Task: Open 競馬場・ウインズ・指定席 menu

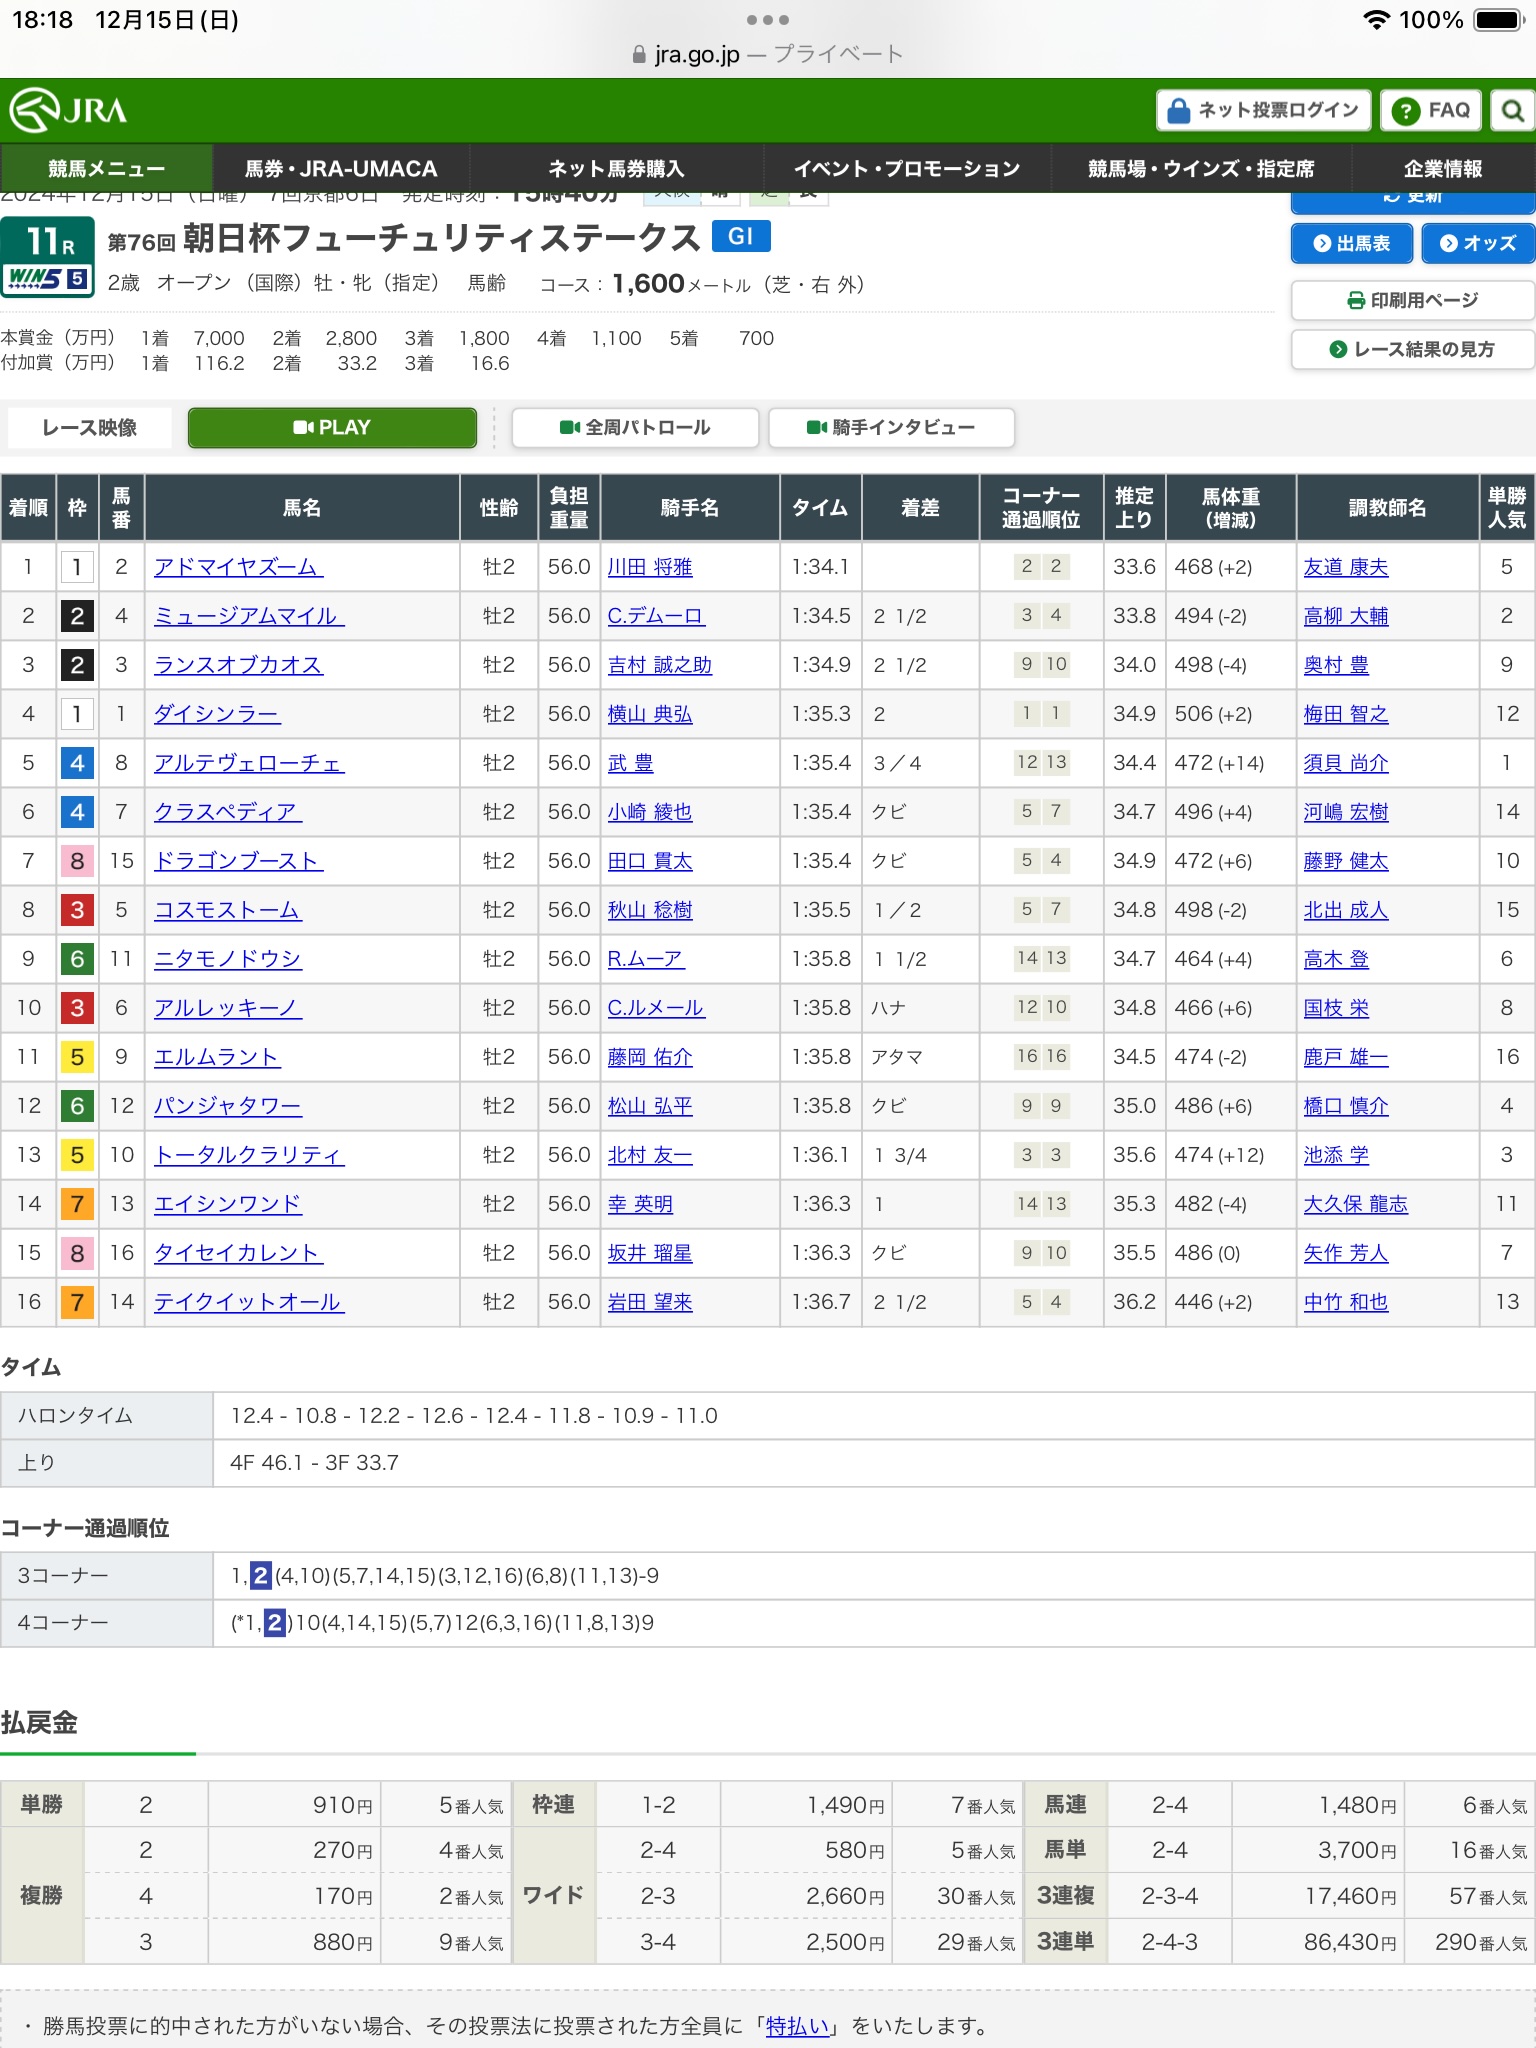Action: click(x=1201, y=168)
